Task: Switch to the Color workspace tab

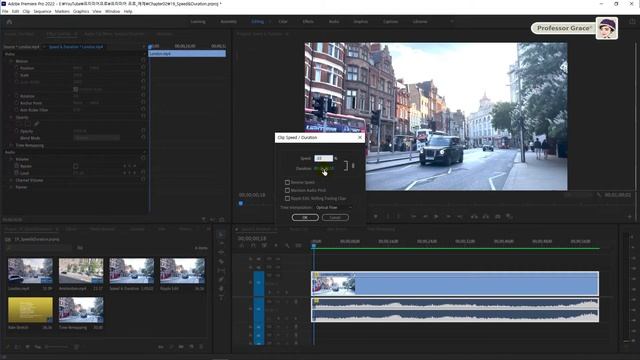Action: [283, 22]
